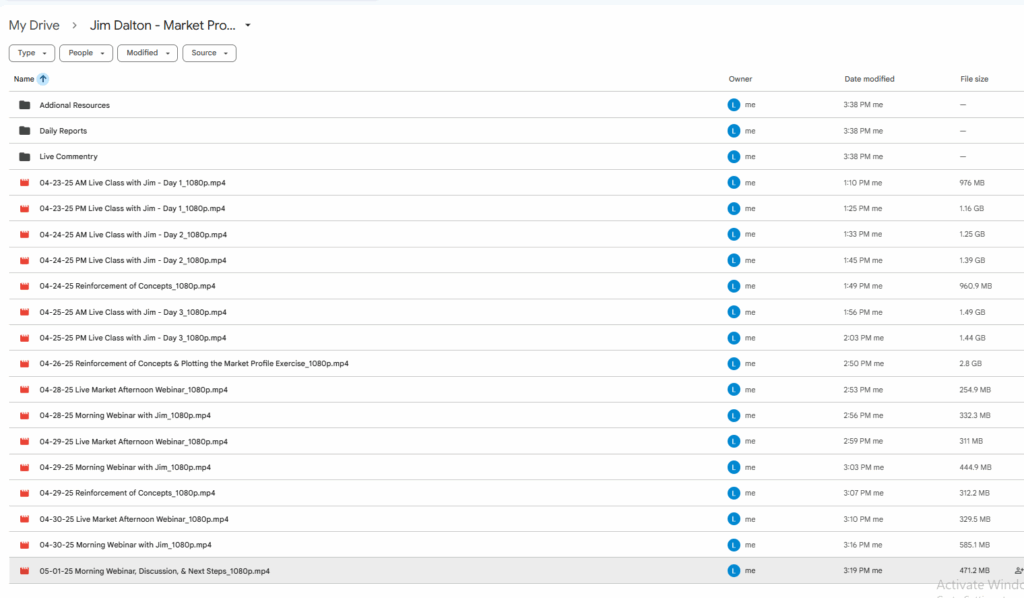Image resolution: width=1024 pixels, height=598 pixels.
Task: Select 05-01-25 Morning Webinar, Discussion & Next Steps file
Action: [x=154, y=571]
